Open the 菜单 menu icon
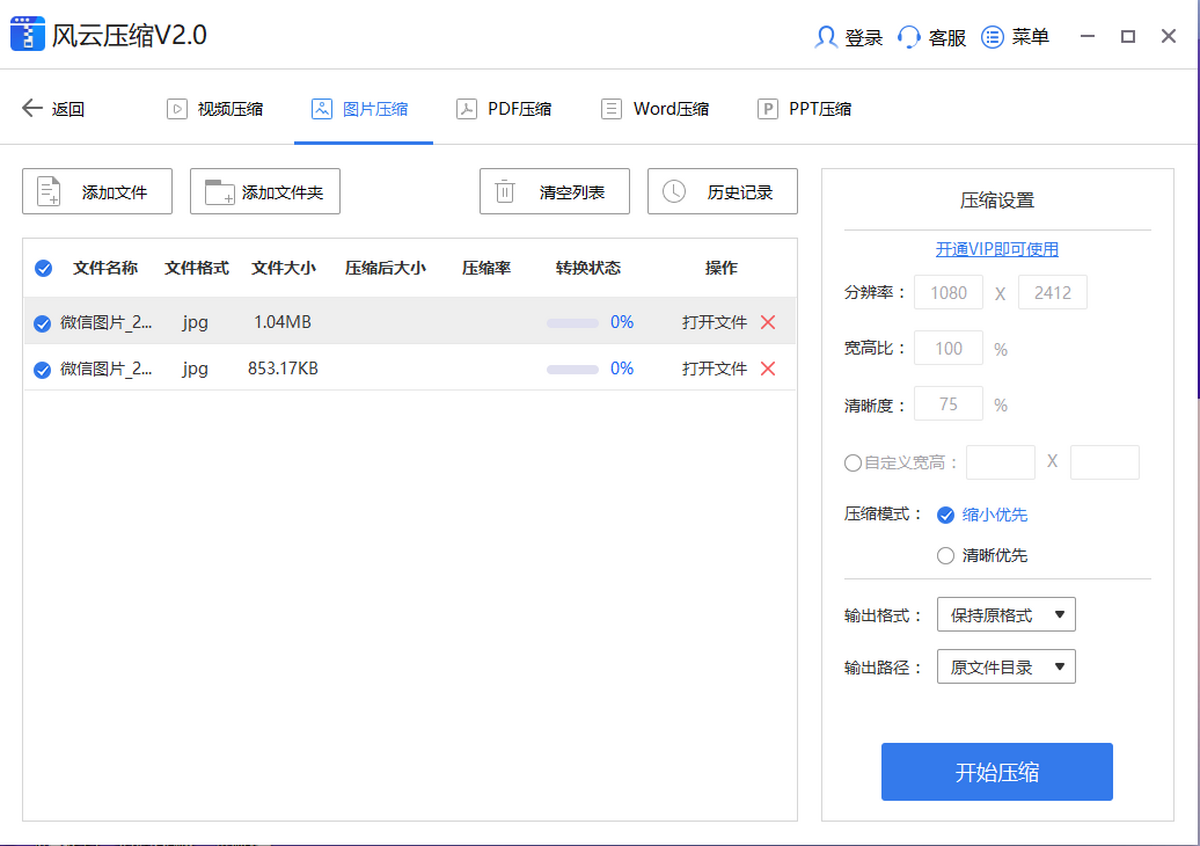 pyautogui.click(x=992, y=37)
